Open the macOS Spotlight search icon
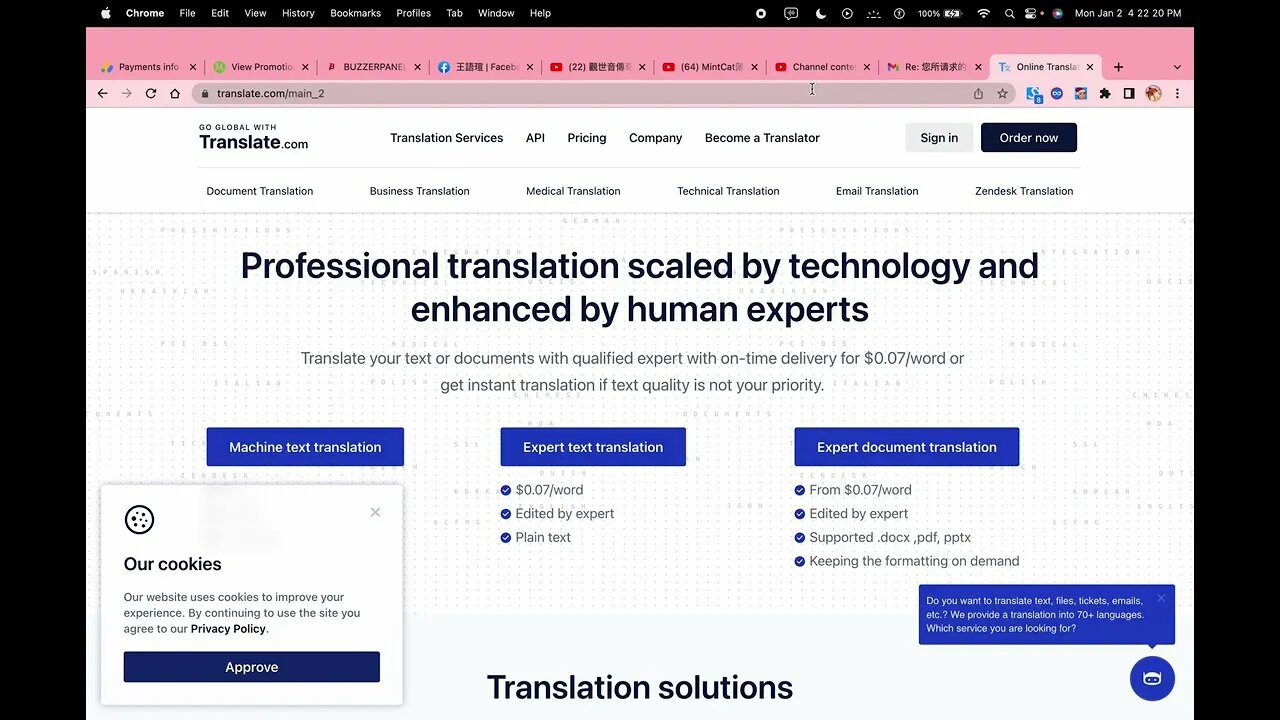Viewport: 1280px width, 720px height. click(1010, 13)
